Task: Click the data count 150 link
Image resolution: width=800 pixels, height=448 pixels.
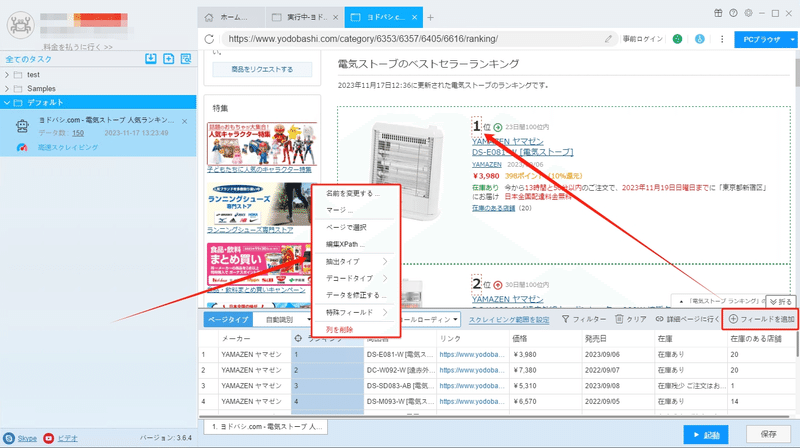Action: [x=78, y=133]
